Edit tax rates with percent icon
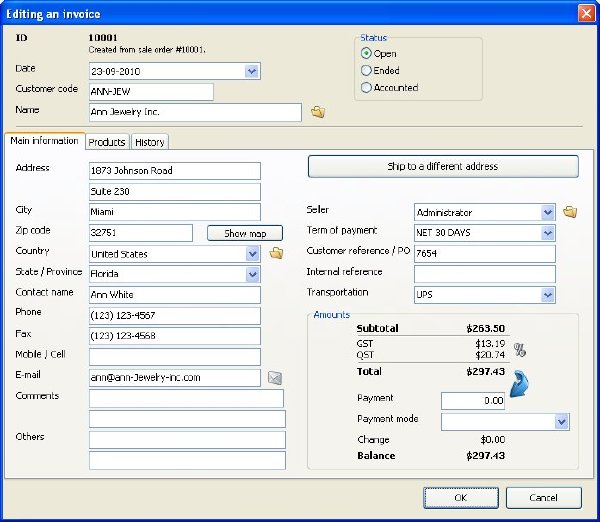Screen dimensions: 600x522 [520, 350]
